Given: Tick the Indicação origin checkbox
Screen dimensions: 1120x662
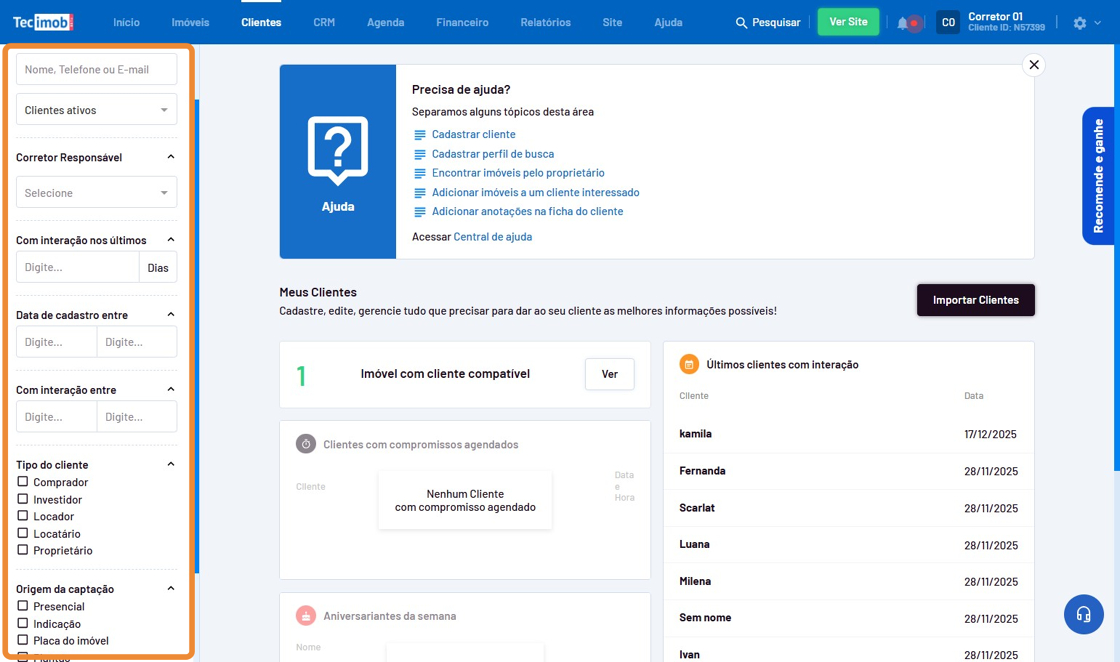Looking at the screenshot, I should point(23,623).
